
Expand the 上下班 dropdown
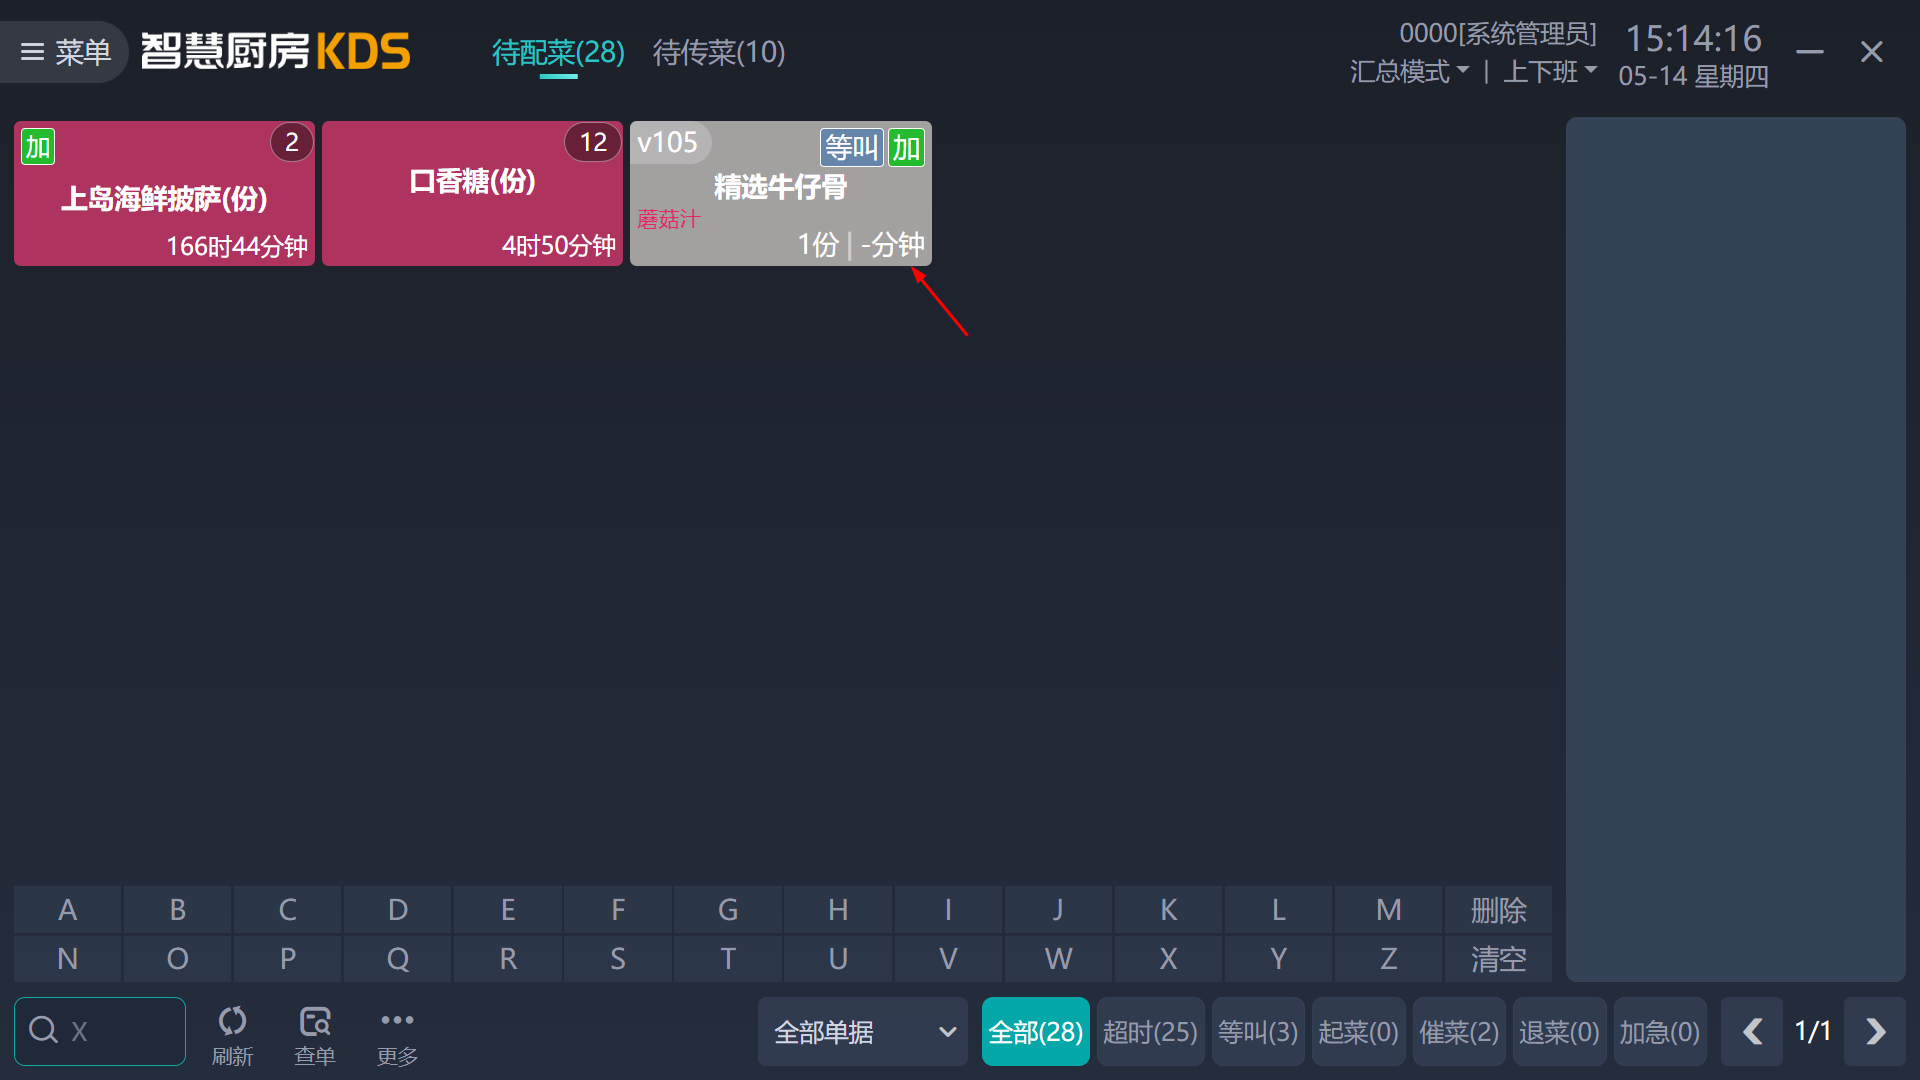tap(1550, 72)
